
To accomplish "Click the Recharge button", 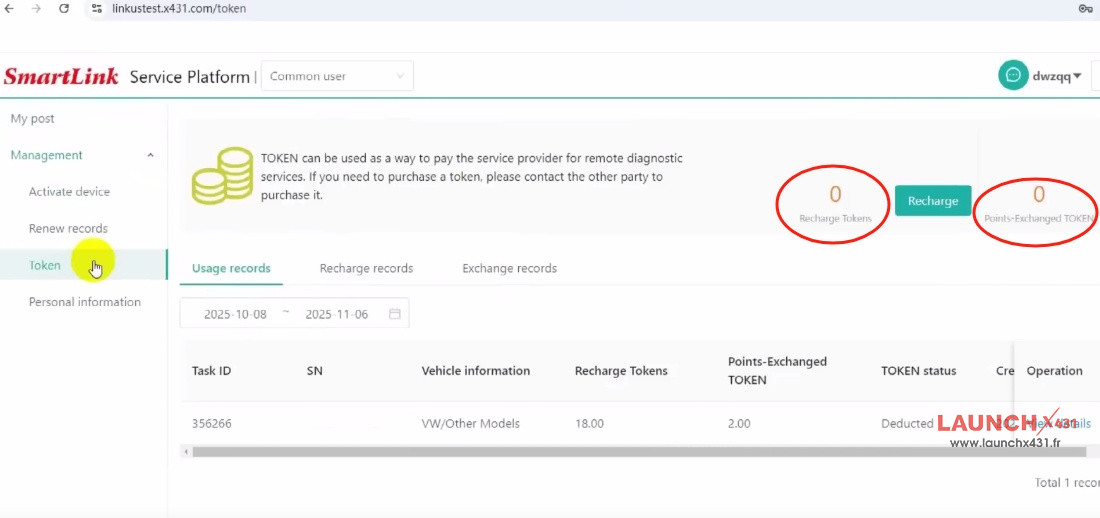I will tap(932, 201).
